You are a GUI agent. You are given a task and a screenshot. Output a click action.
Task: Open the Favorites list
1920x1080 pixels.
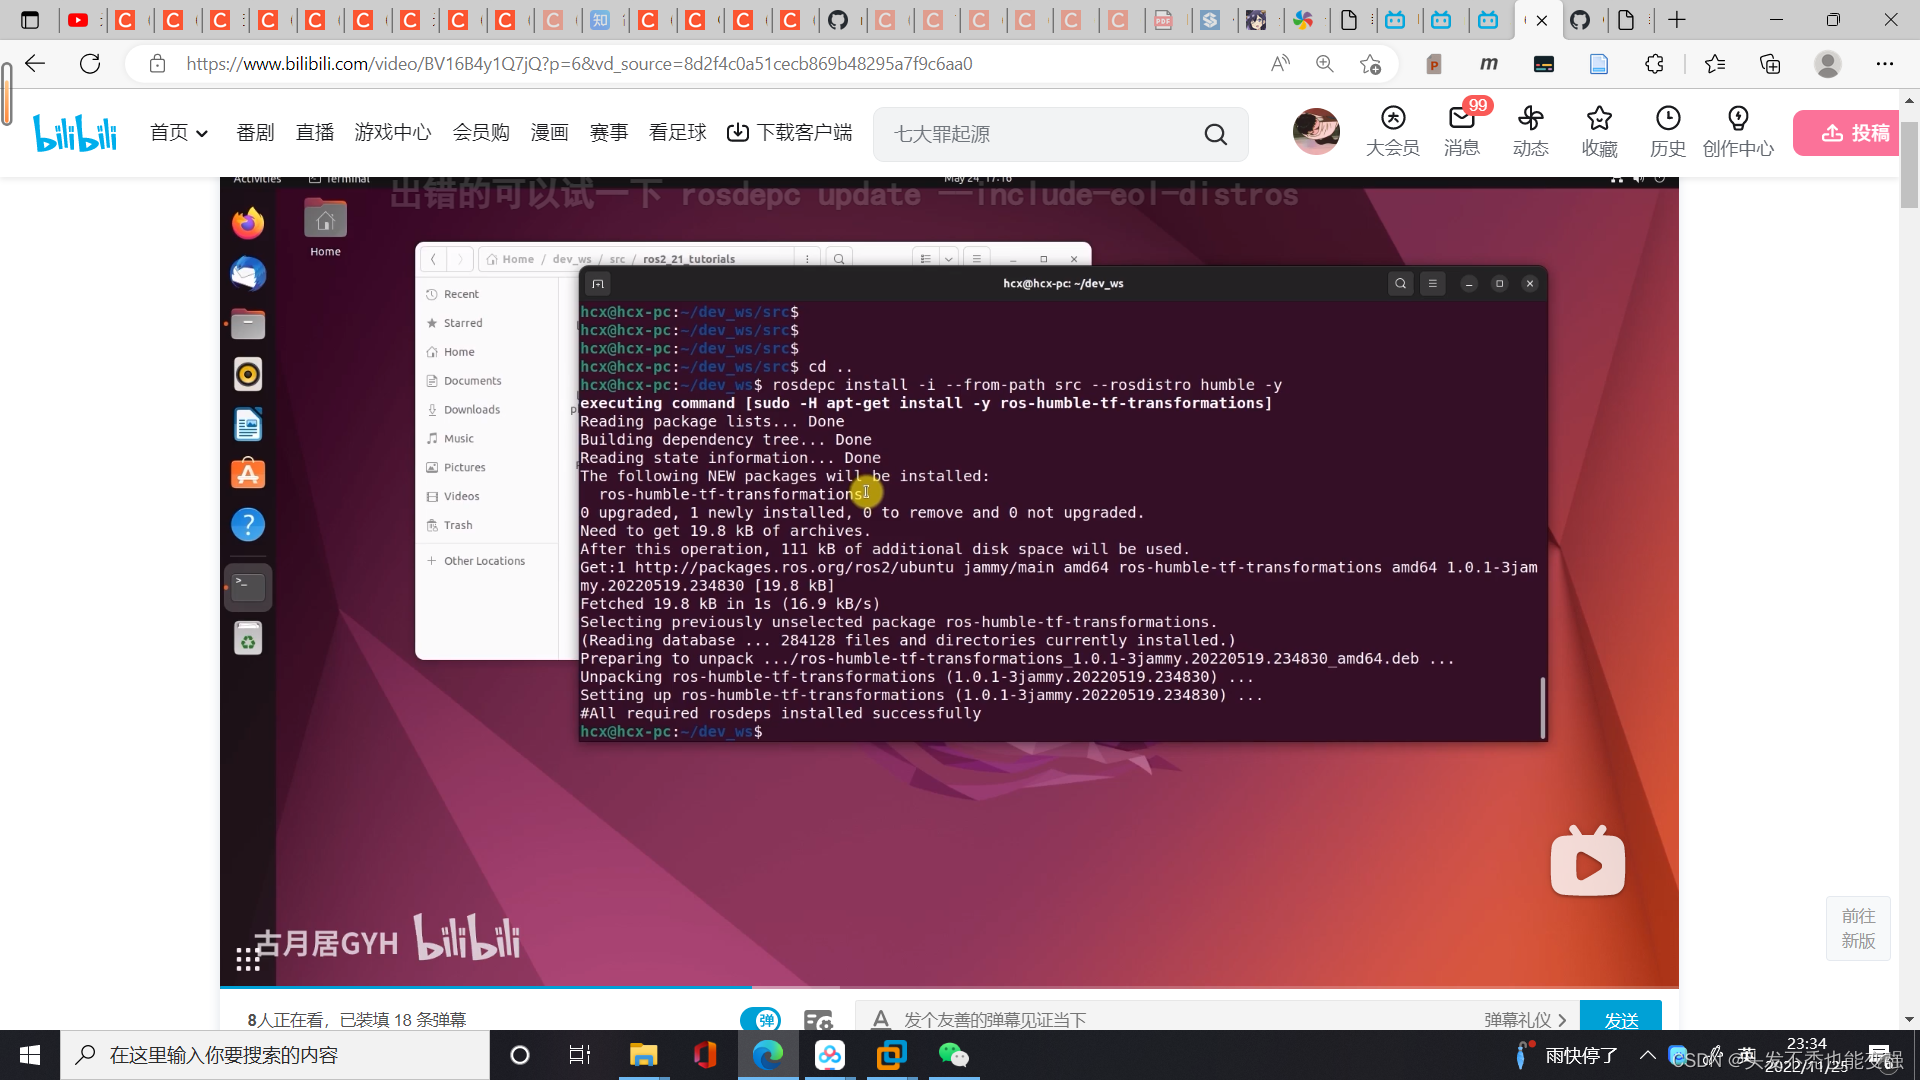(1715, 64)
